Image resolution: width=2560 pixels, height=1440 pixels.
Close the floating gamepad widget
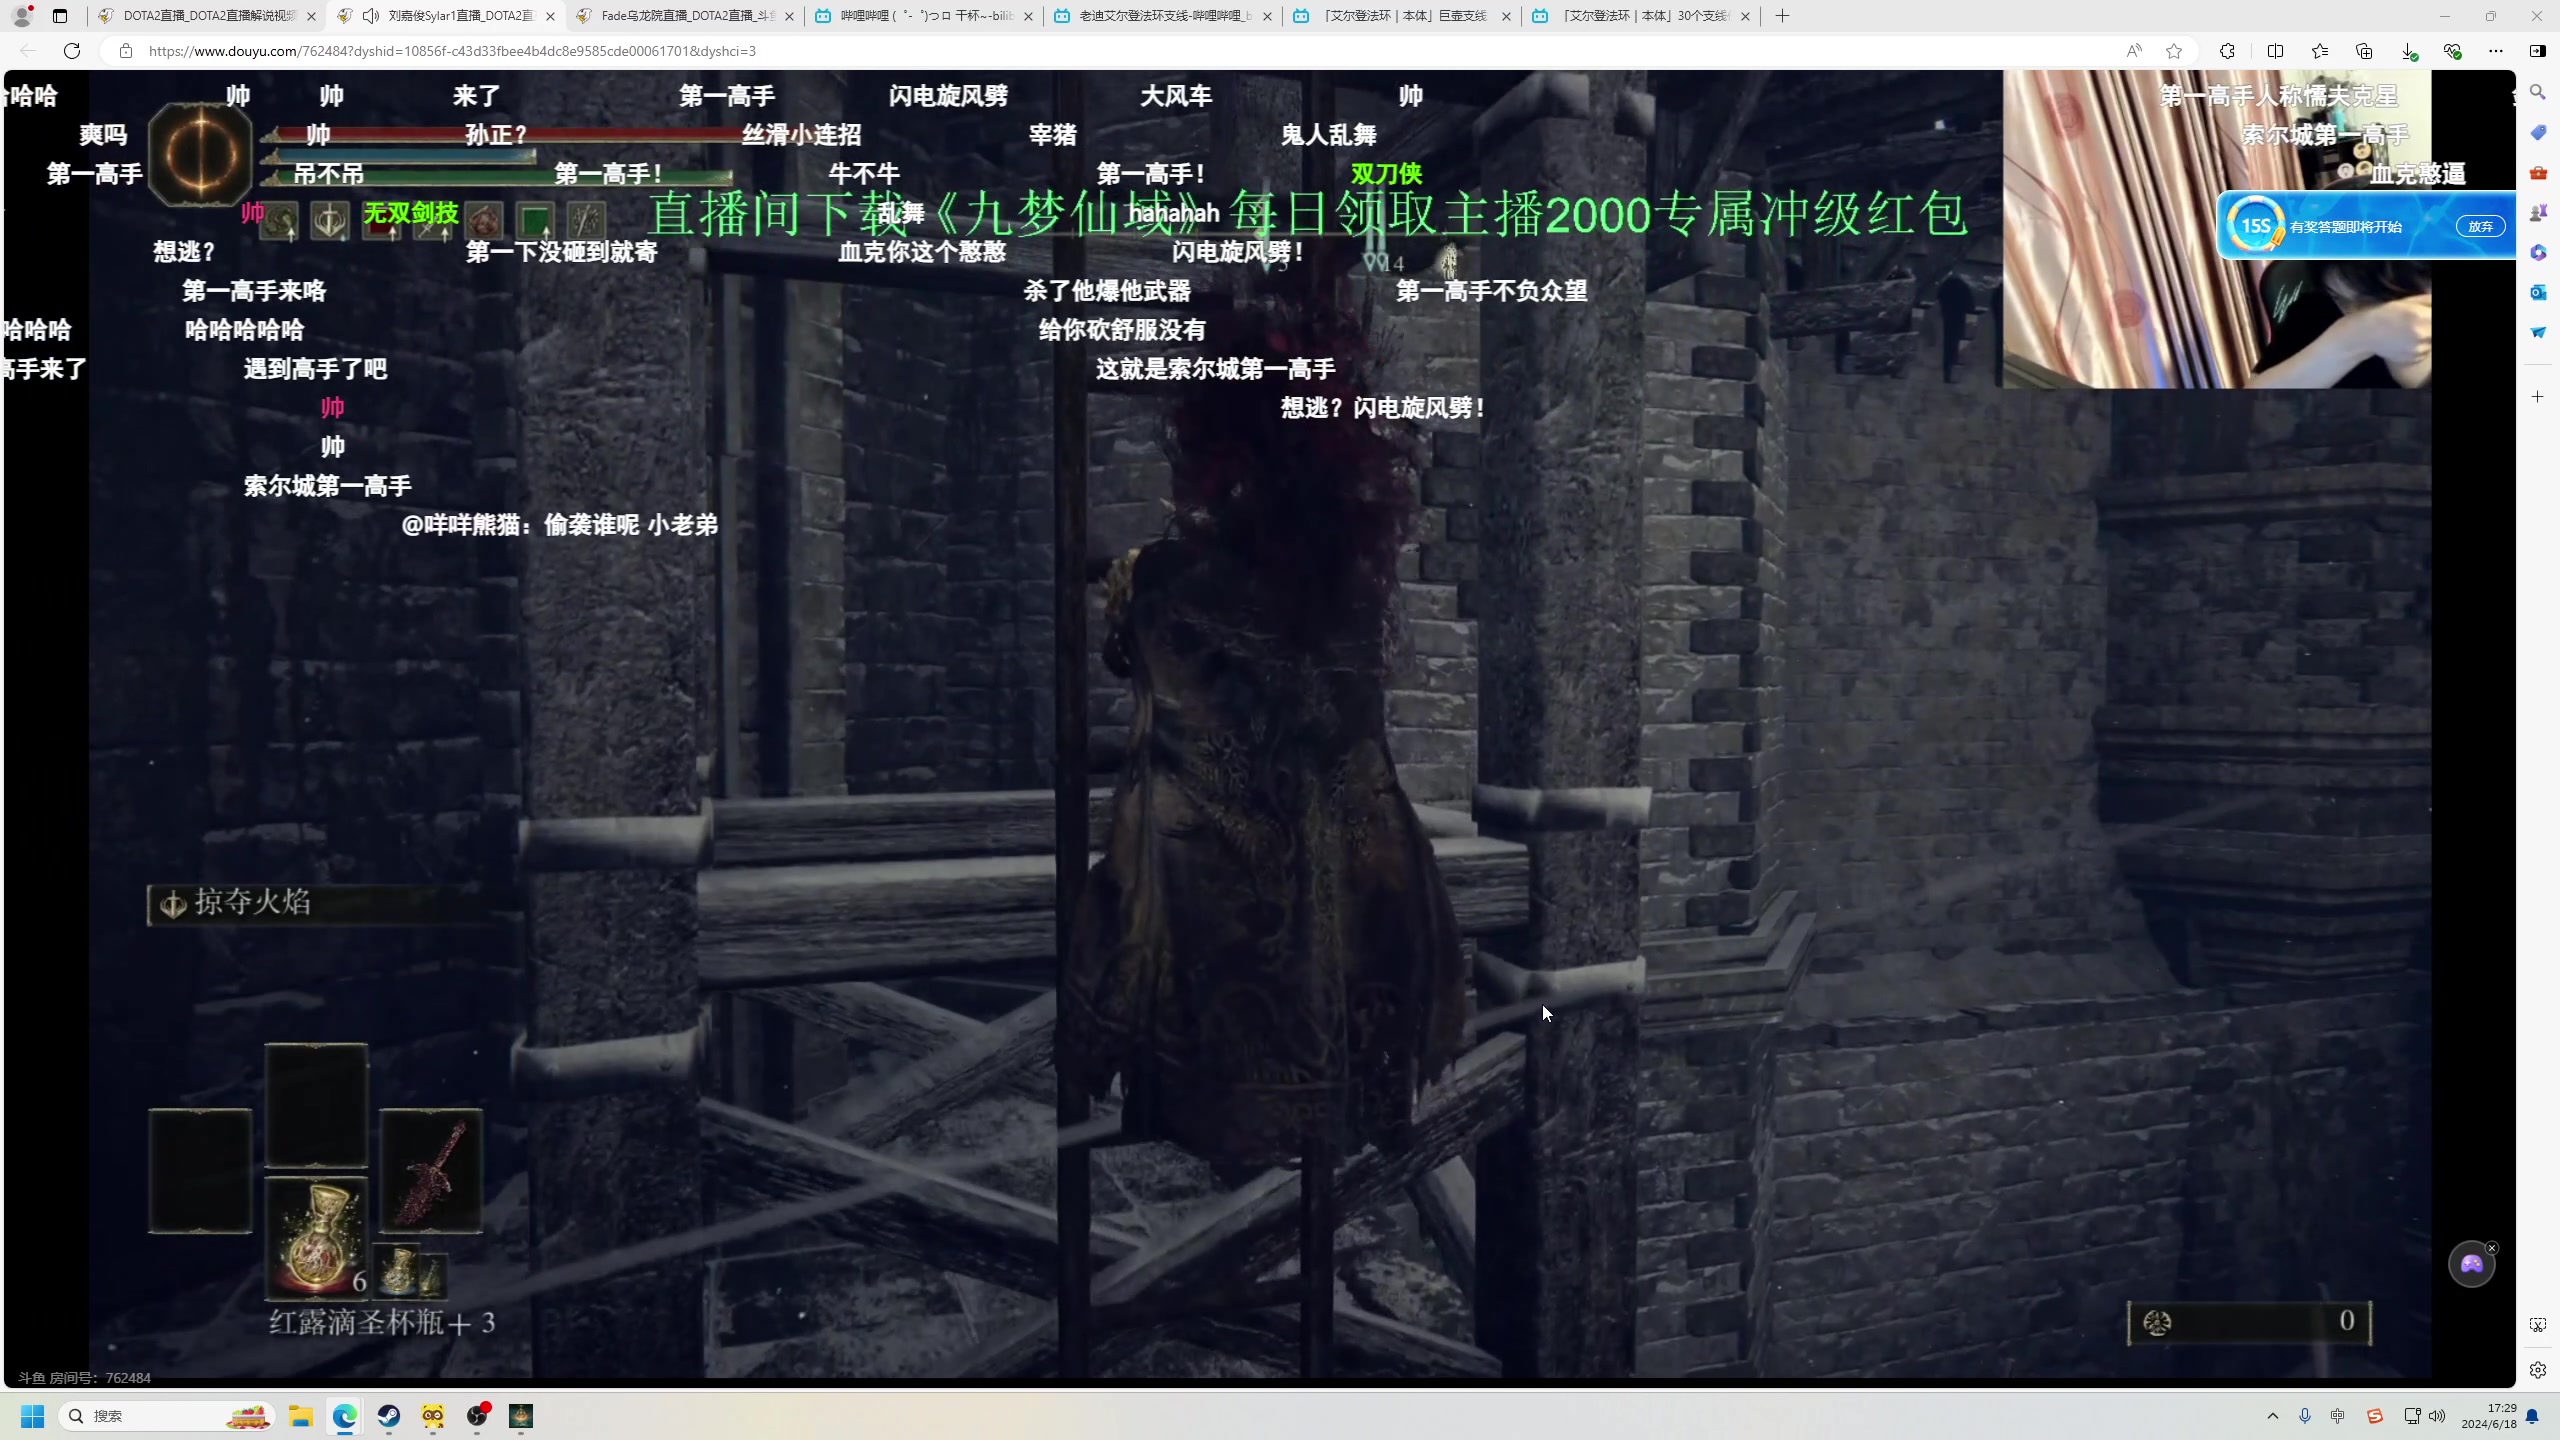pyautogui.click(x=2492, y=1248)
